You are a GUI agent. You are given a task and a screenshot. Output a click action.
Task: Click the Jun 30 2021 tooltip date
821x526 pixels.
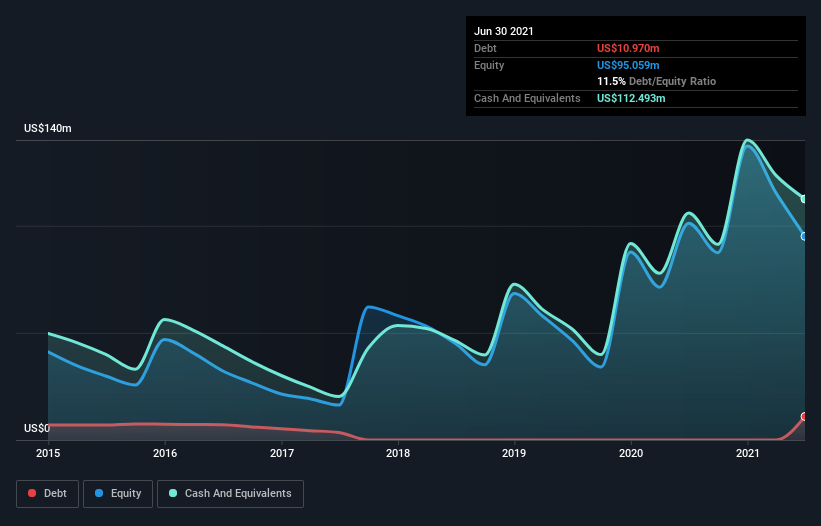[504, 31]
